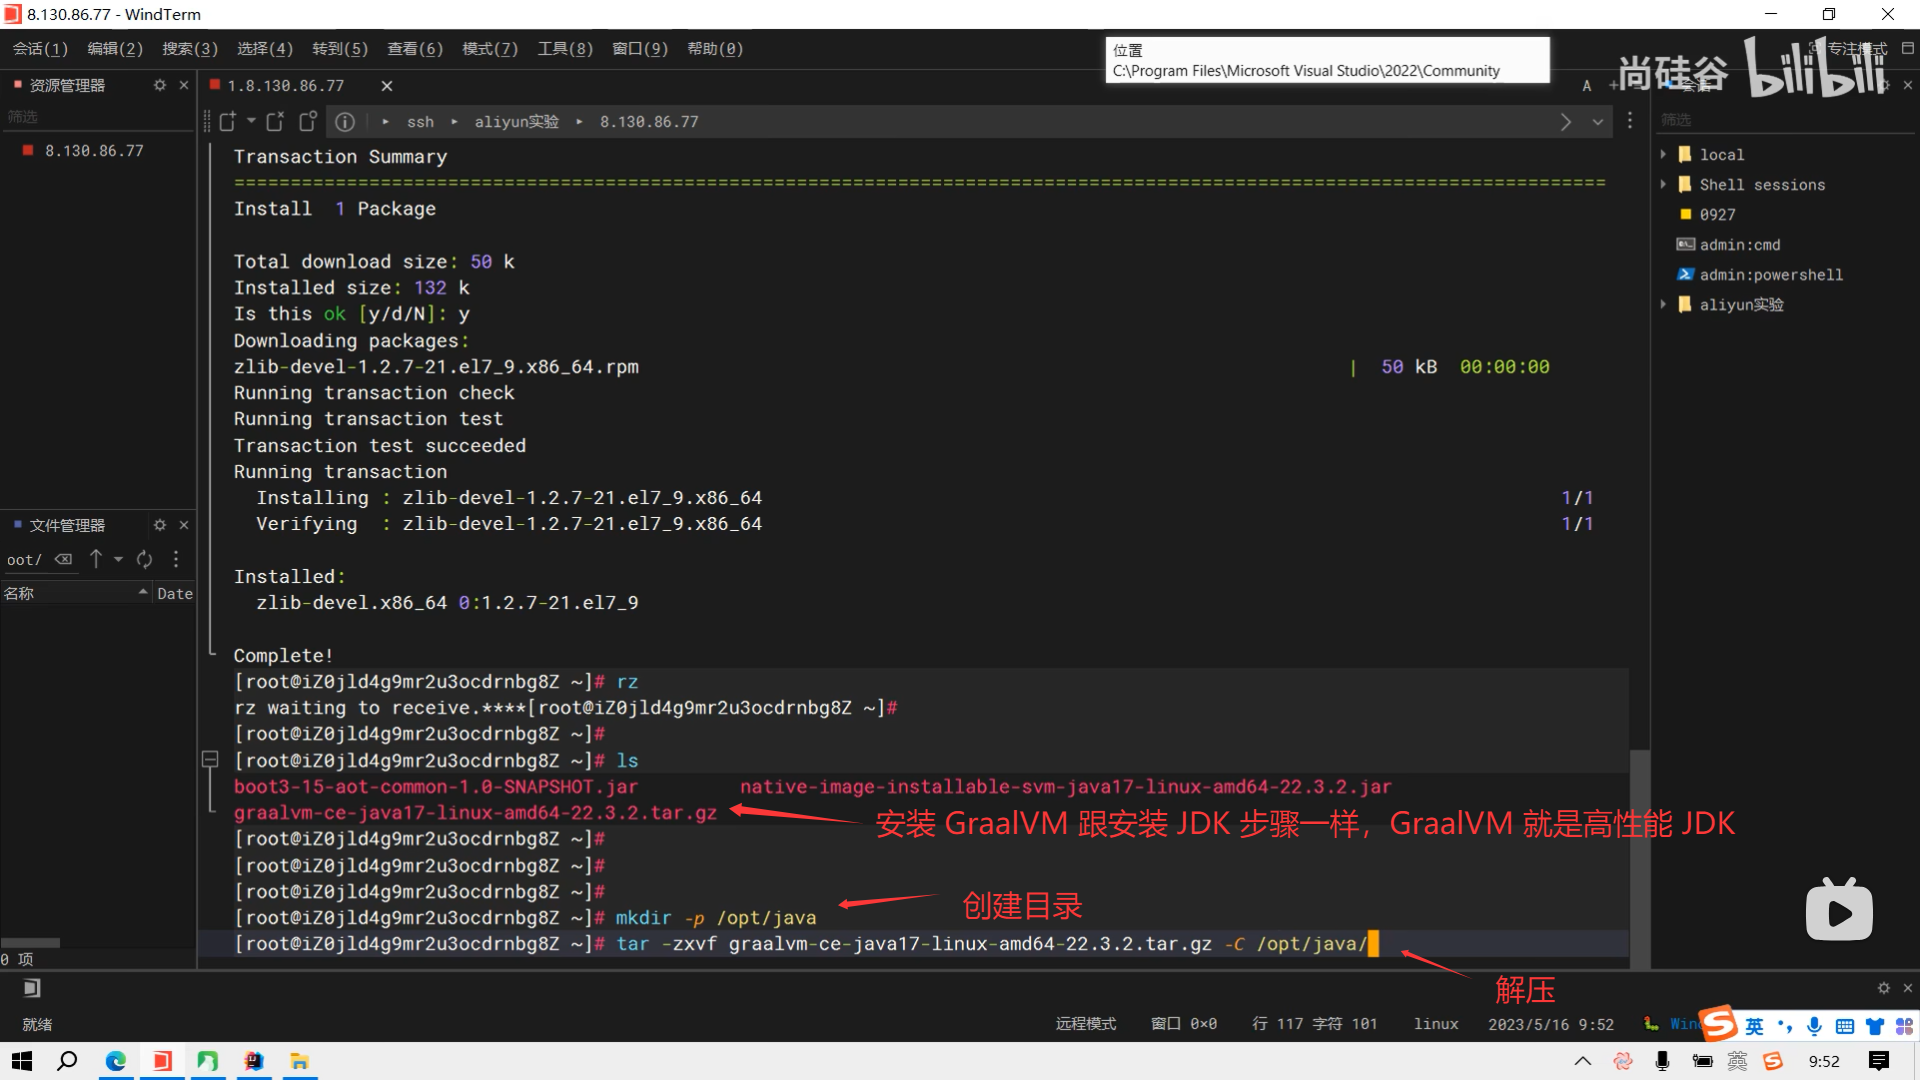This screenshot has width=1920, height=1080.
Task: Click the aliyun实验 breadcrumb segment
Action: (516, 121)
